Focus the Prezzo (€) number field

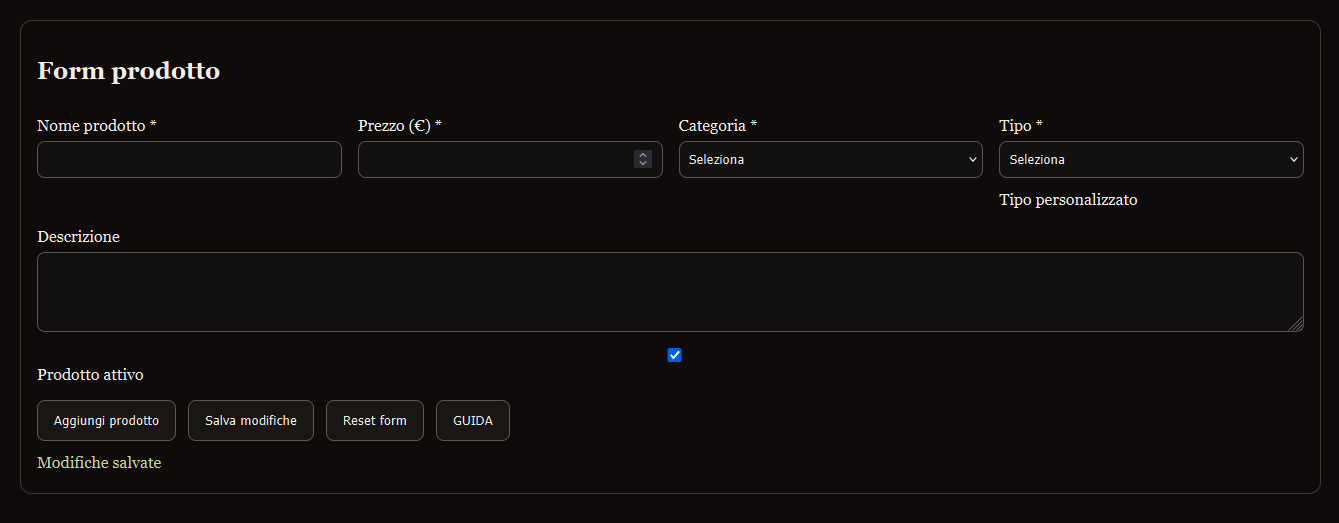click(495, 160)
